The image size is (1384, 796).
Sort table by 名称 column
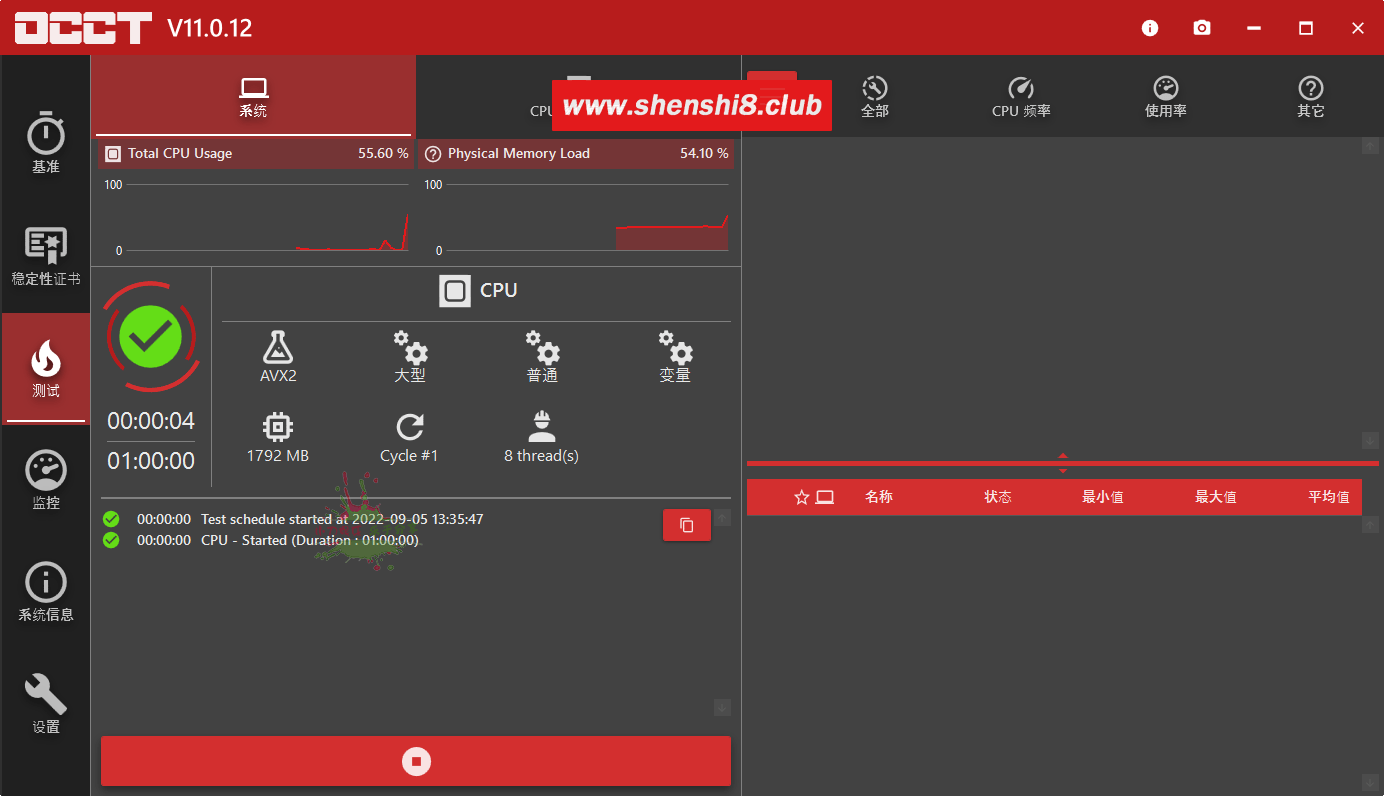click(x=879, y=497)
